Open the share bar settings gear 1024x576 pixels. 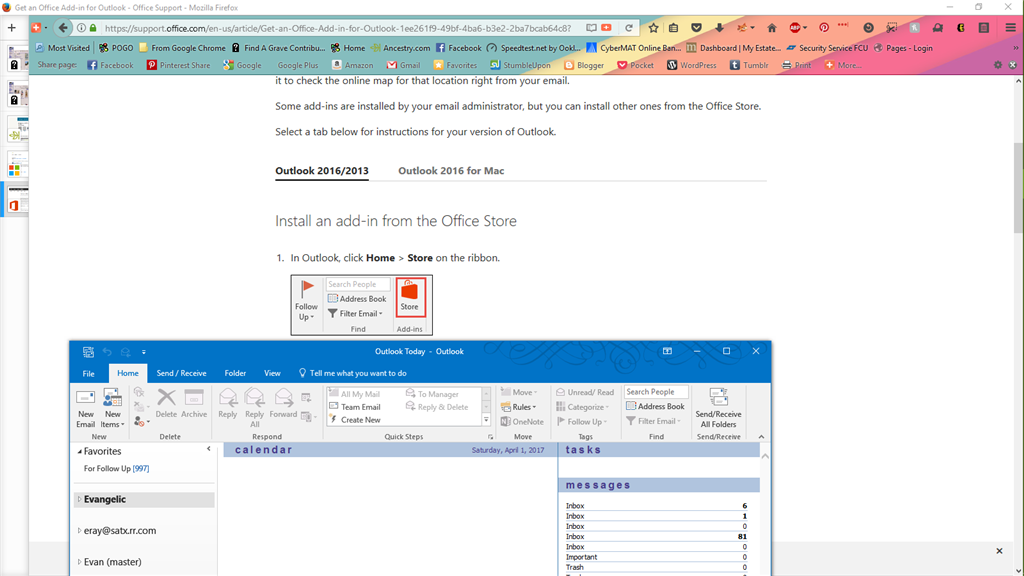[997, 65]
